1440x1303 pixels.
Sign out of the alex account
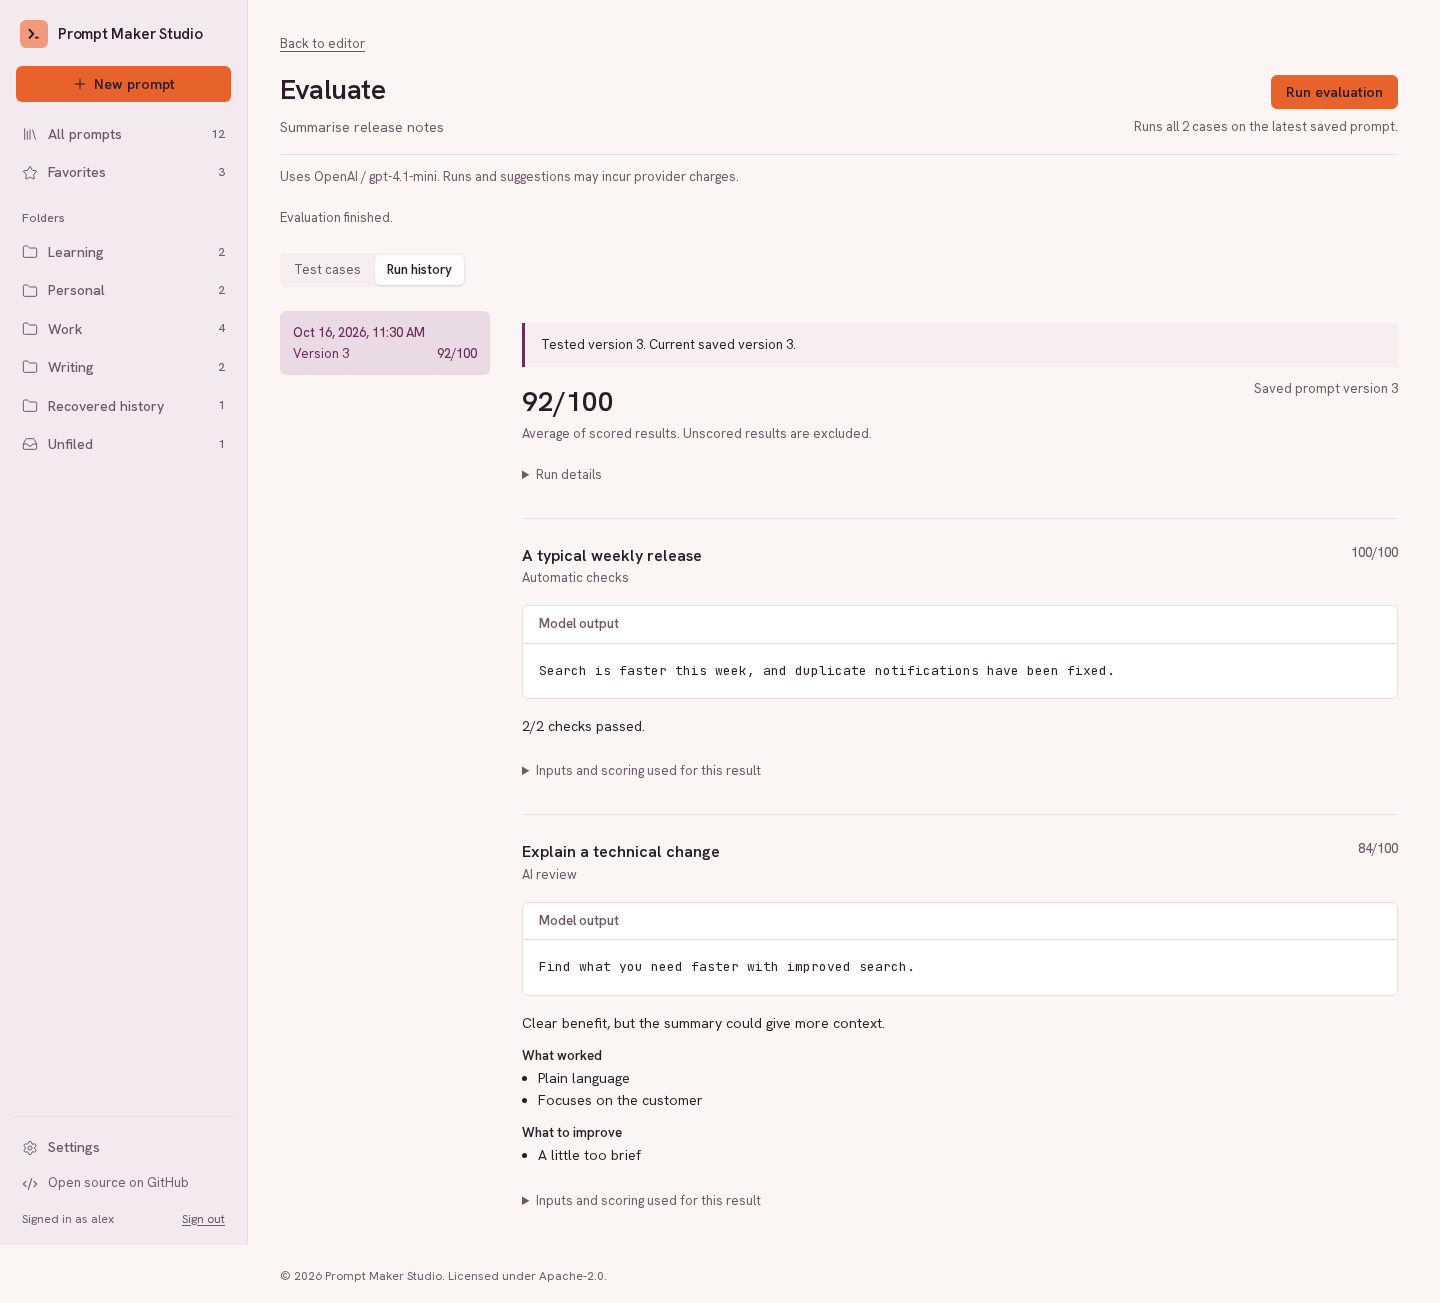203,1219
